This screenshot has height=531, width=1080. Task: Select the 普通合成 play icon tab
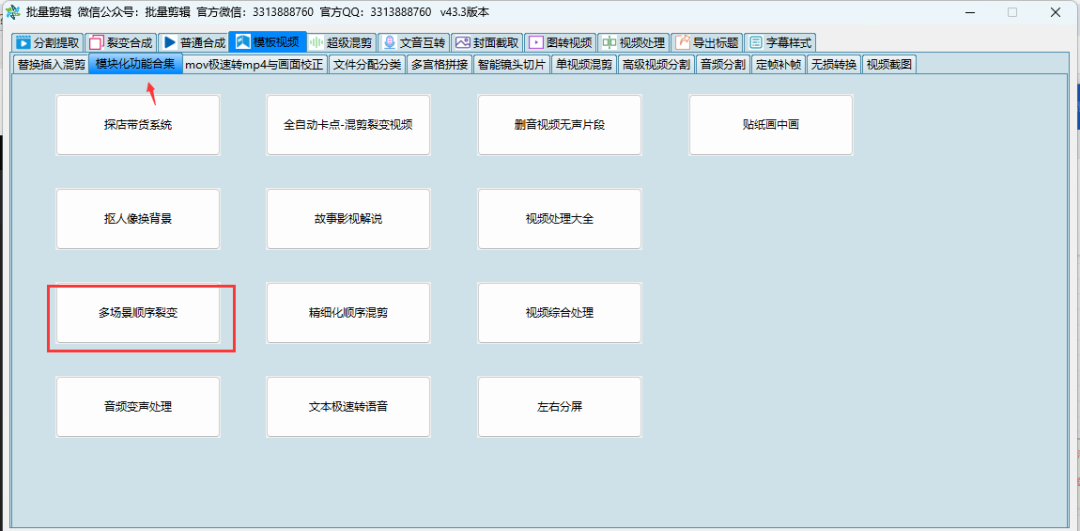coord(170,43)
